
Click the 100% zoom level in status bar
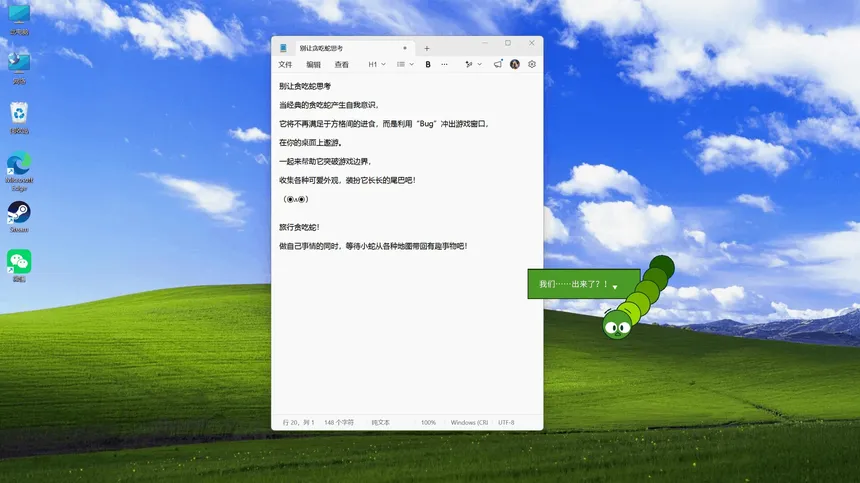coord(428,423)
